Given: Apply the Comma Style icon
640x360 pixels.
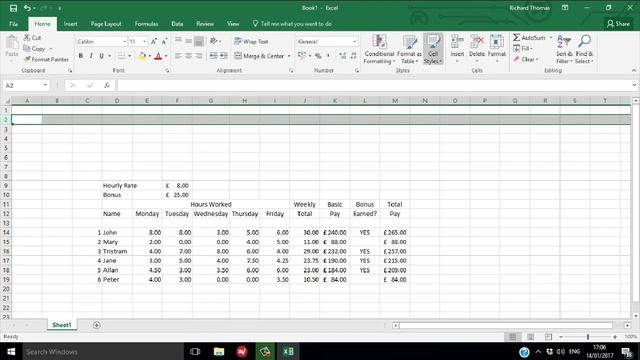Looking at the screenshot, I should [328, 56].
